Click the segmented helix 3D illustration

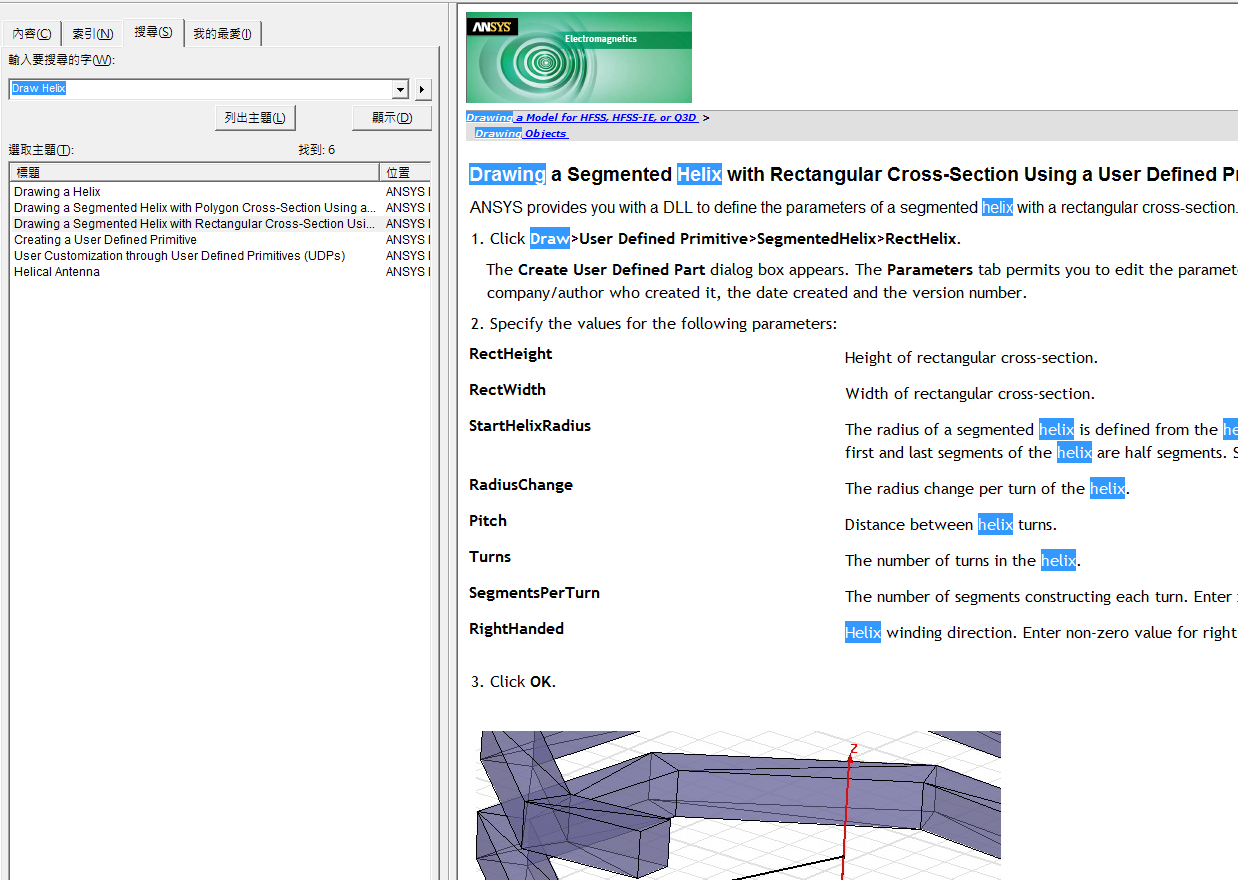[740, 805]
